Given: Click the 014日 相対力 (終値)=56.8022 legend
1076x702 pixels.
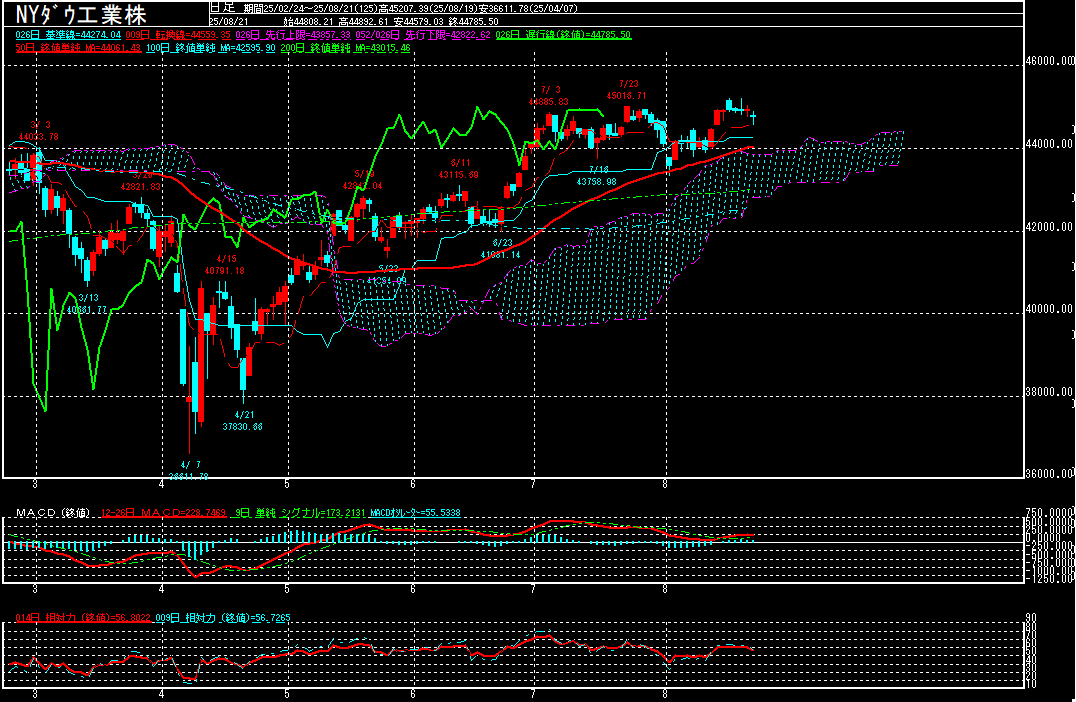Looking at the screenshot, I should point(83,618).
